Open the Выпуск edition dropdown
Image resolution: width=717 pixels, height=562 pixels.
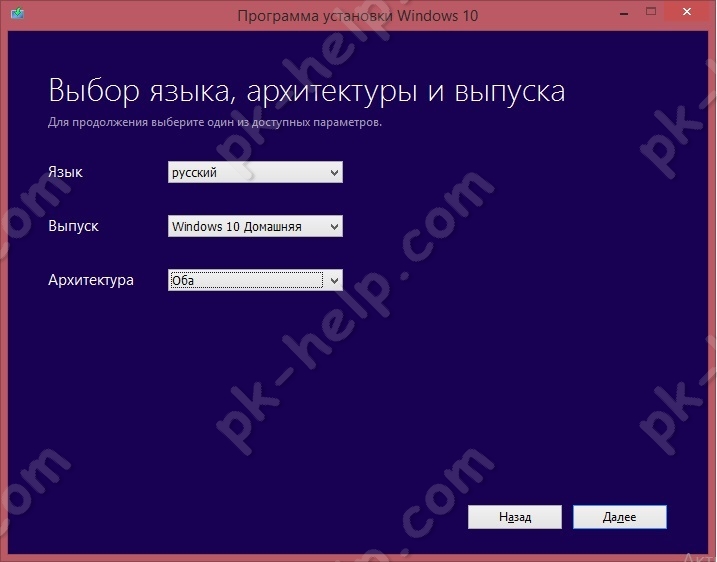[x=255, y=226]
